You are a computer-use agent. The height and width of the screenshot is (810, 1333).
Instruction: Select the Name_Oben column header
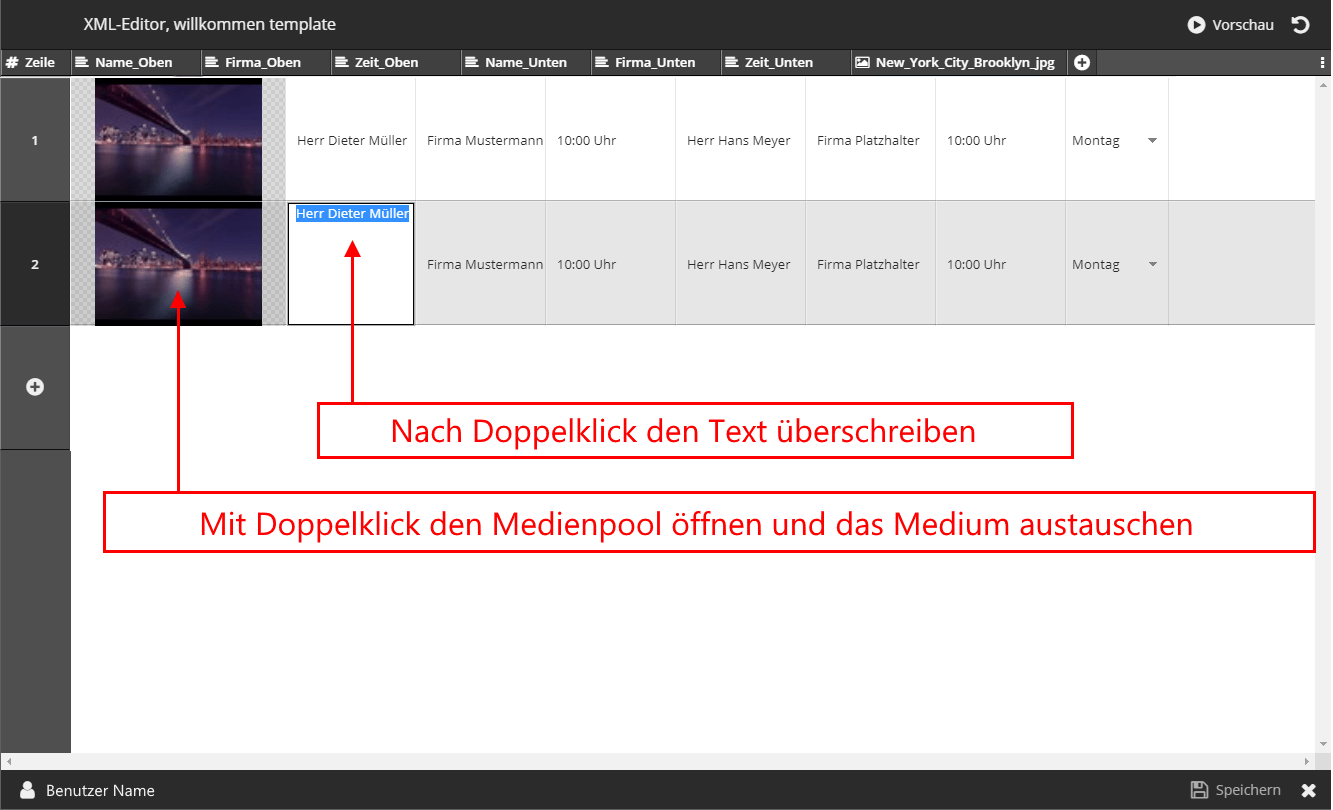coord(133,63)
